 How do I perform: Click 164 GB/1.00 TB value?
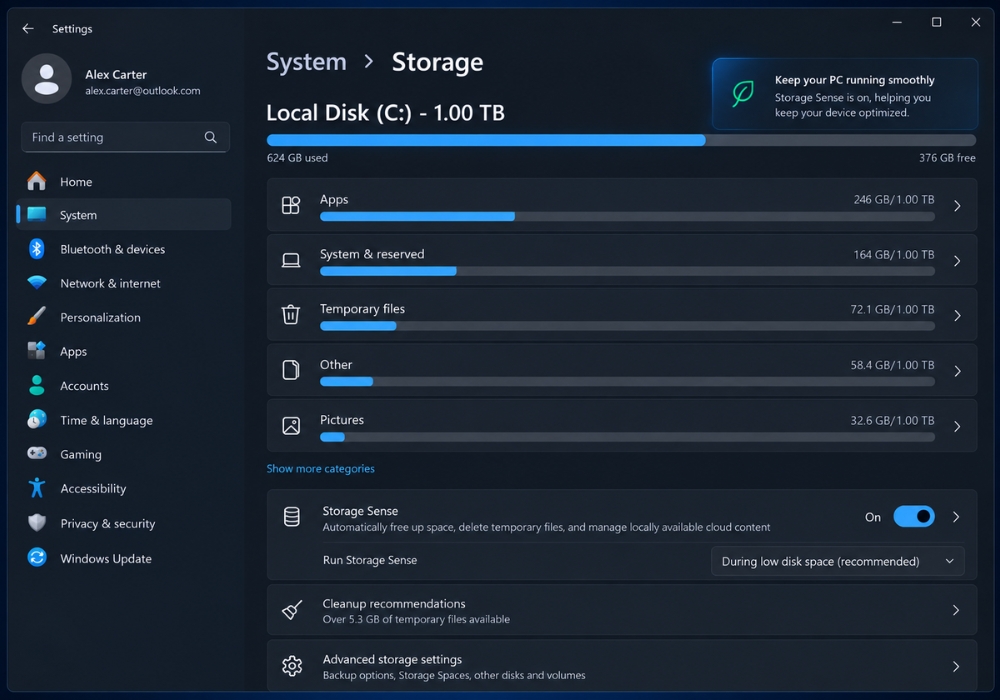coord(893,254)
